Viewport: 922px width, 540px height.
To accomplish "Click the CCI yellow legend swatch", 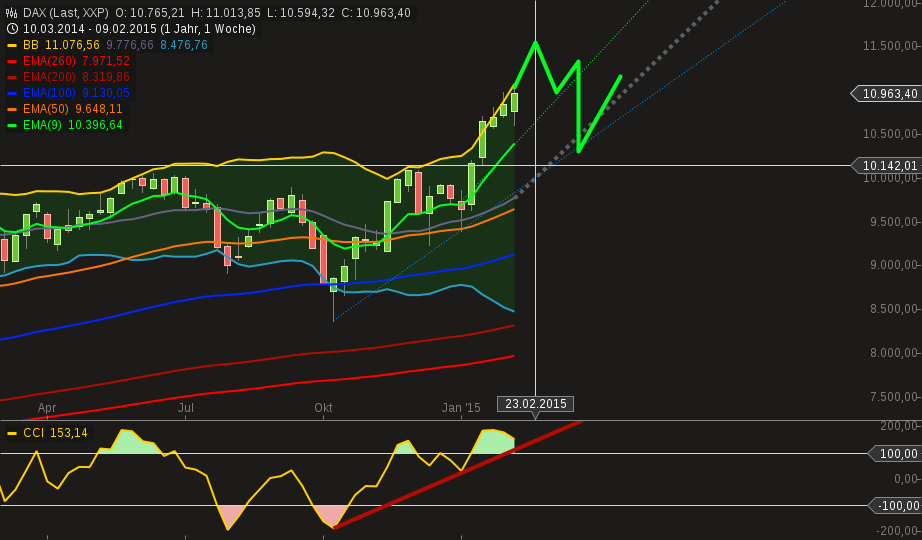I will point(12,434).
